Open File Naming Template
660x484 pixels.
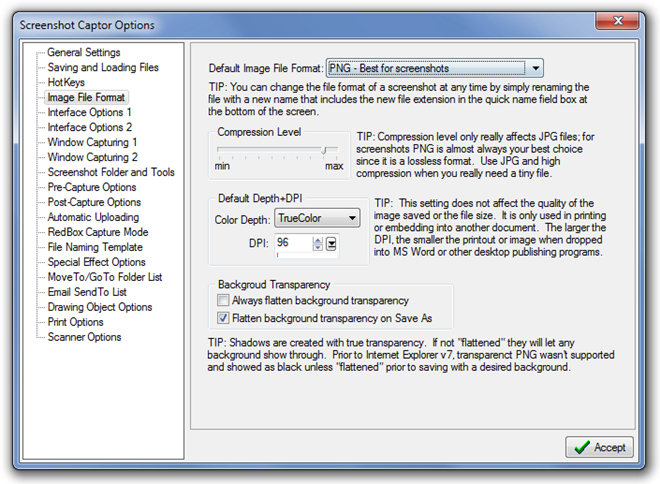(95, 247)
